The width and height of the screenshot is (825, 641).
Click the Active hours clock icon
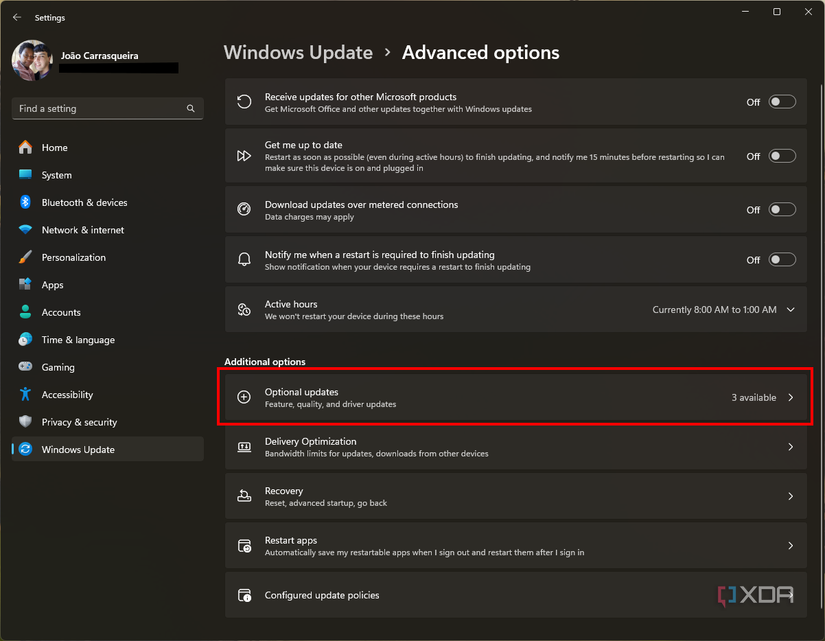pyautogui.click(x=244, y=309)
